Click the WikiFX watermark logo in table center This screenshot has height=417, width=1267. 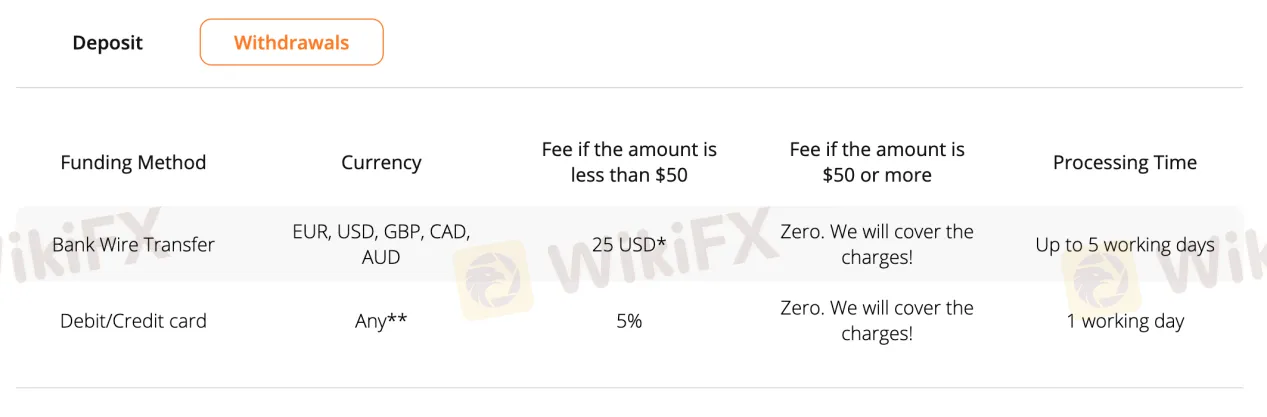(493, 277)
